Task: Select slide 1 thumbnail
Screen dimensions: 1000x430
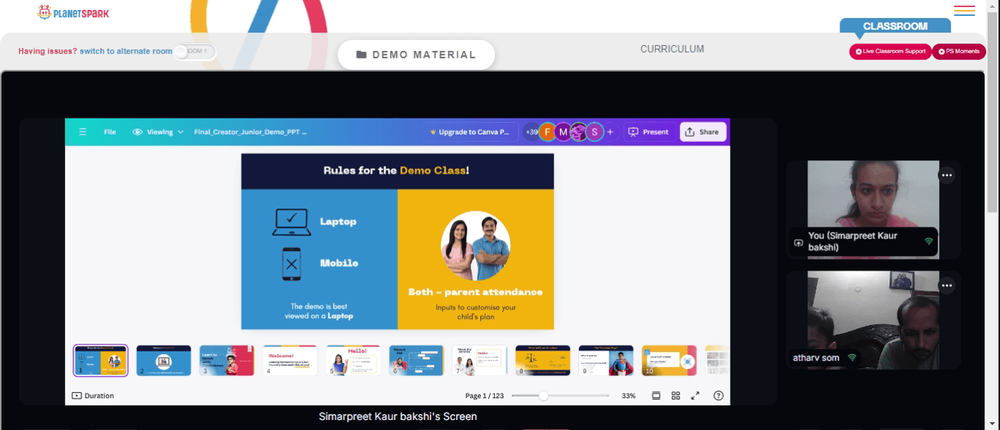Action: click(101, 360)
